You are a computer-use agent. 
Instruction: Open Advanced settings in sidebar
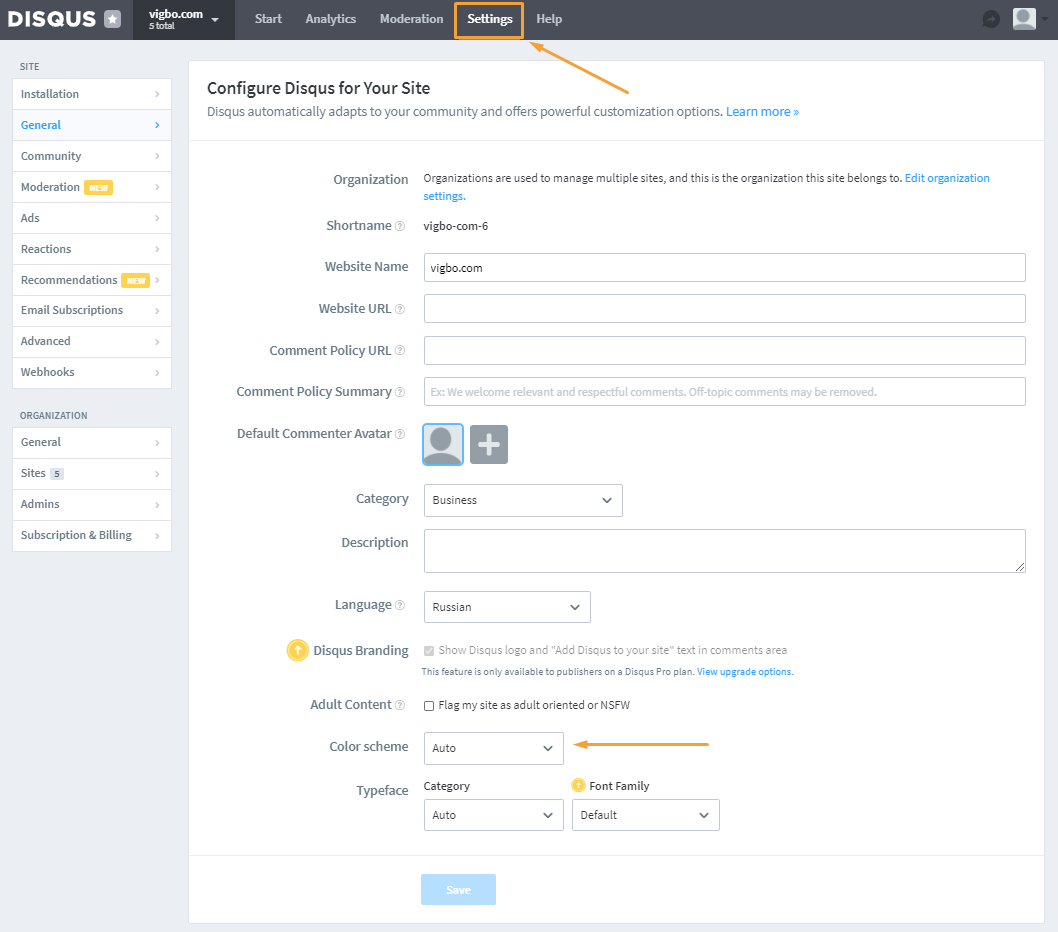(92, 341)
